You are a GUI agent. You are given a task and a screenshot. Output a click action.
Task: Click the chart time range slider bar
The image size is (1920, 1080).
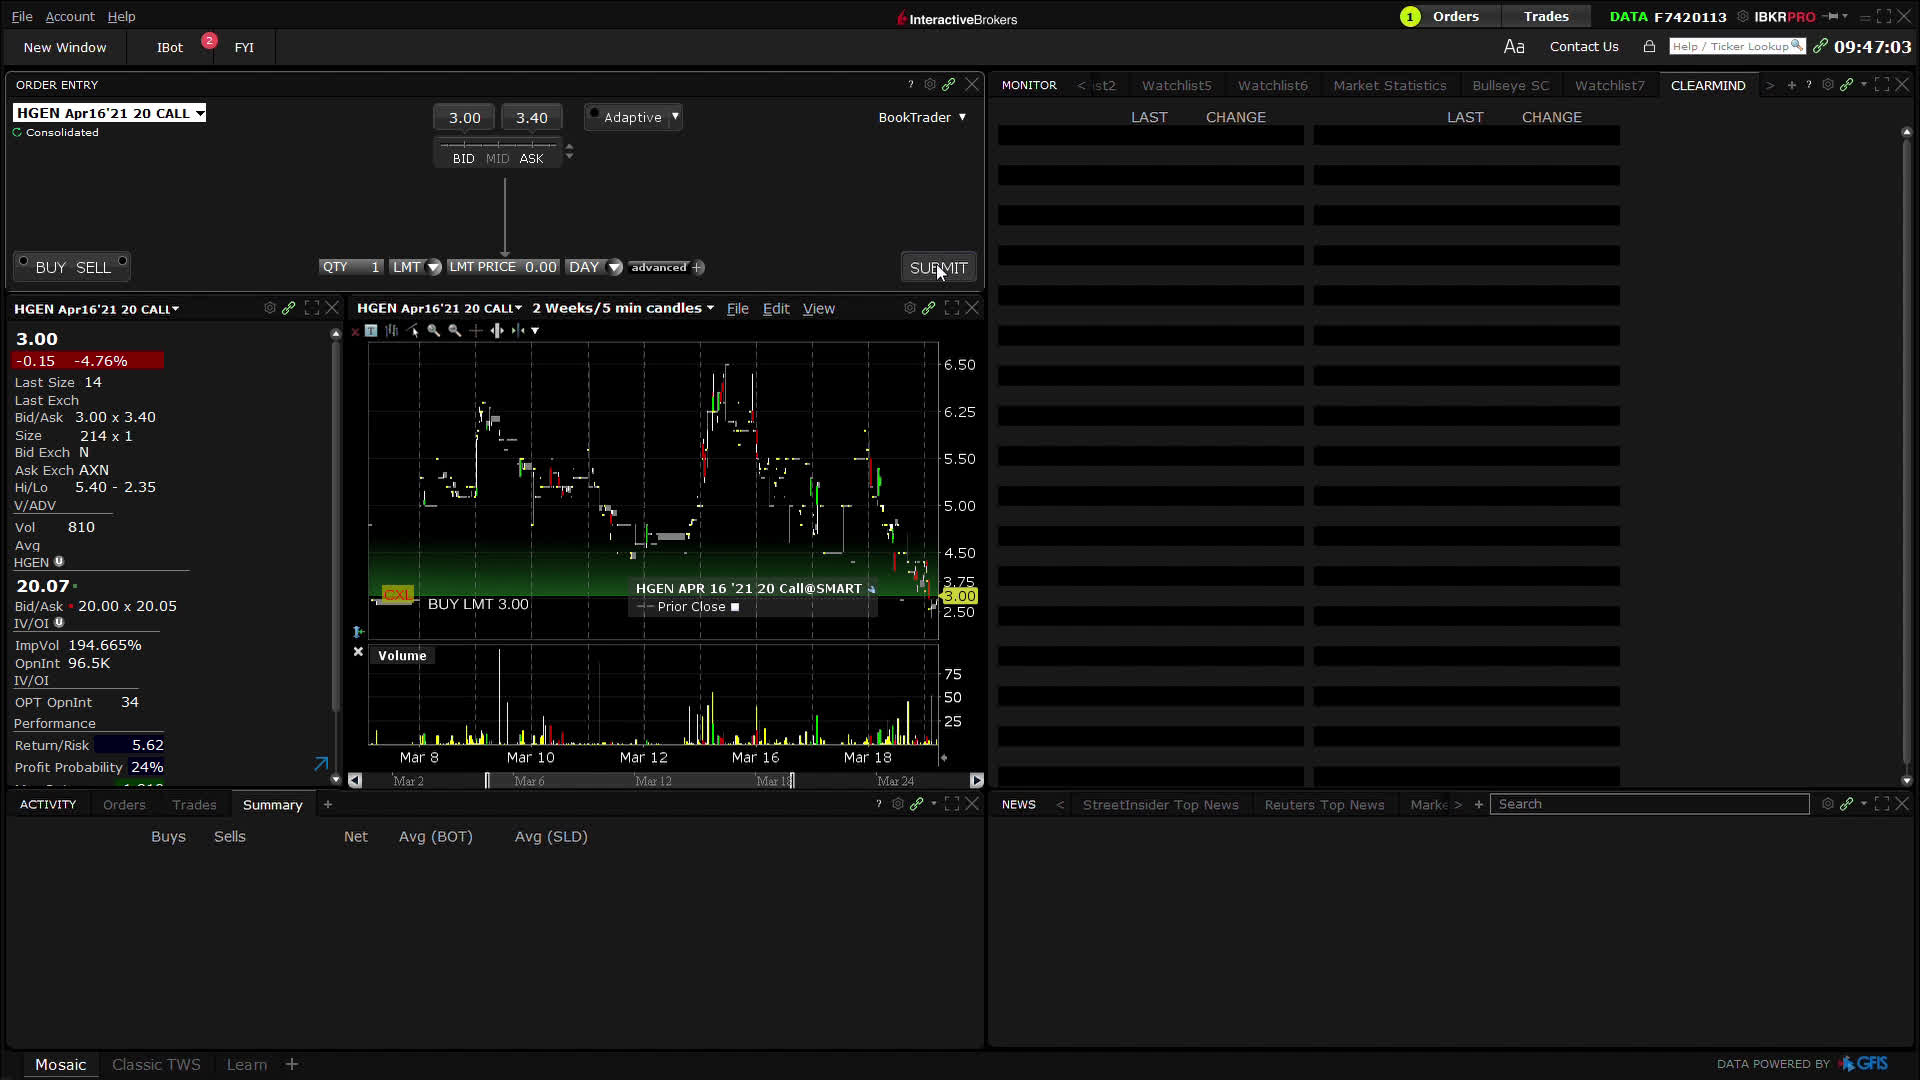coord(665,781)
